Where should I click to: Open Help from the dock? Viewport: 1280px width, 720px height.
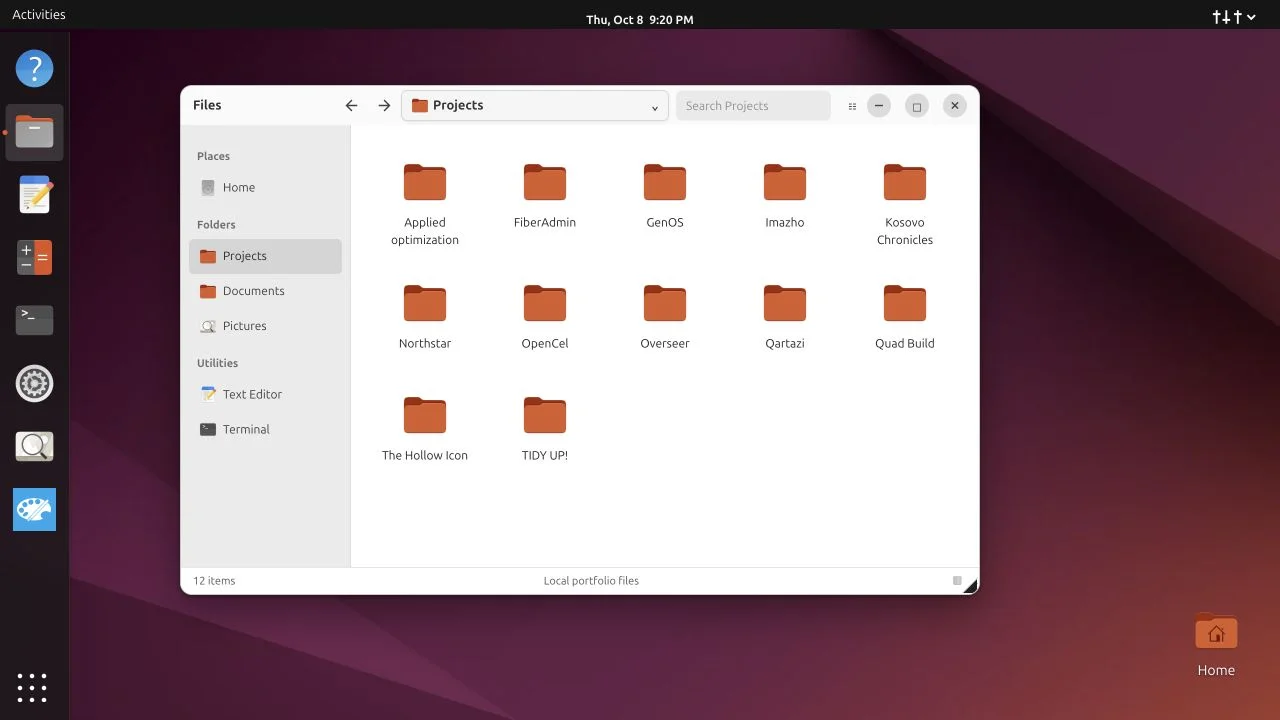click(34, 69)
